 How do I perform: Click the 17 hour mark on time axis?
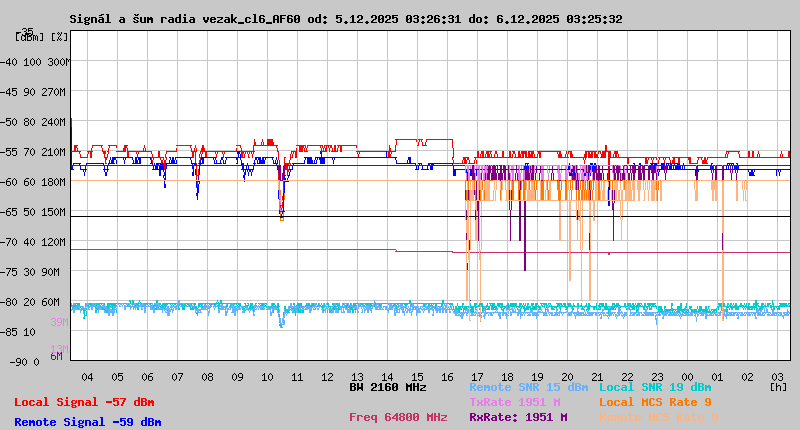pyautogui.click(x=477, y=377)
